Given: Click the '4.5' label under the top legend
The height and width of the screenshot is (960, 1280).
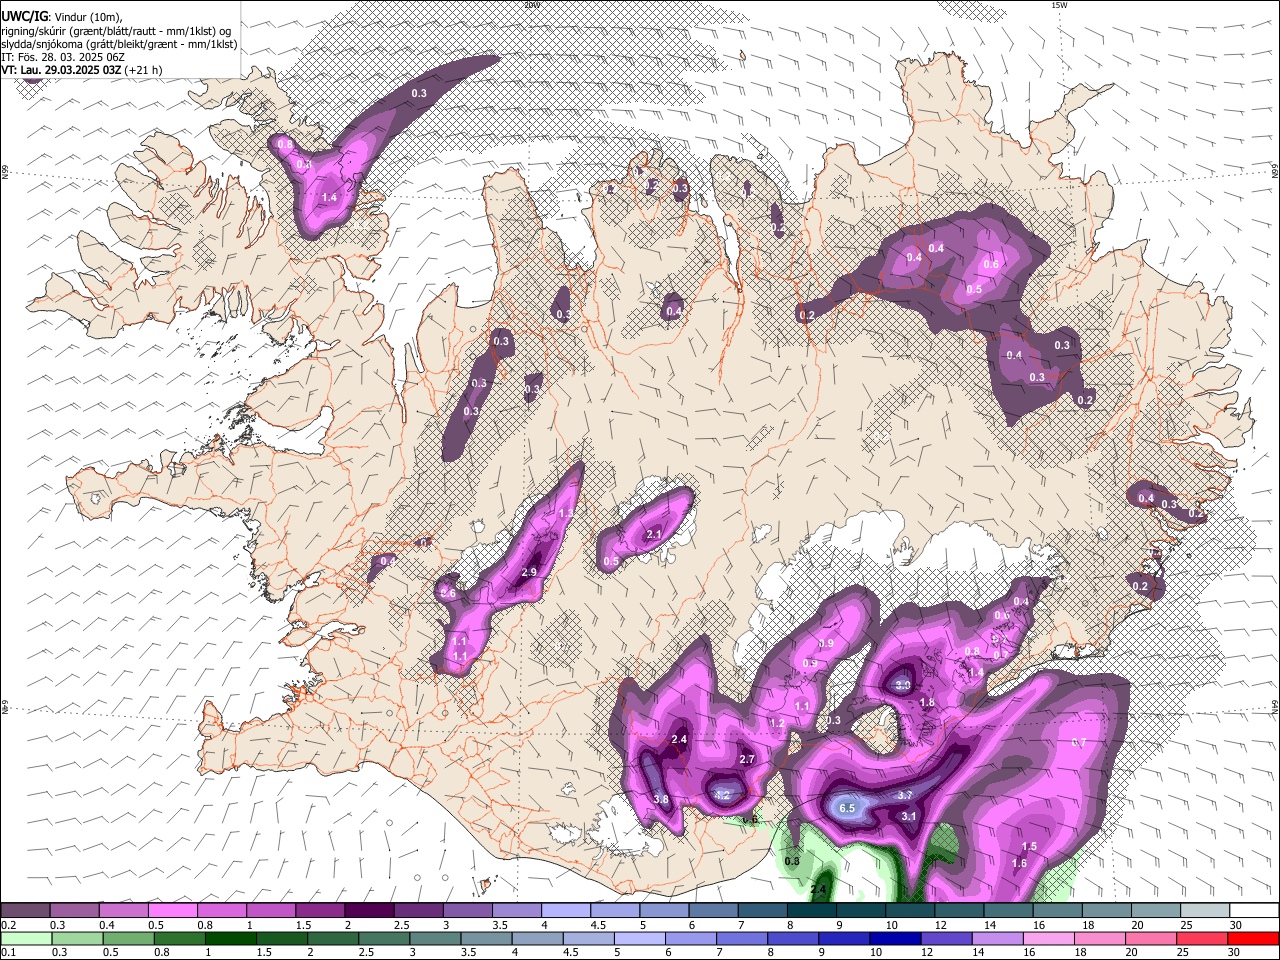Looking at the screenshot, I should (x=598, y=925).
